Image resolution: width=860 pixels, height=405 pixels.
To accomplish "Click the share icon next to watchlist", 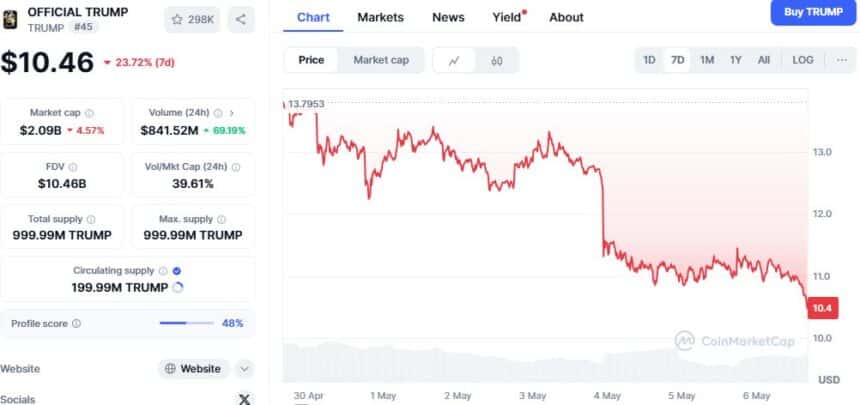I will click(x=241, y=20).
